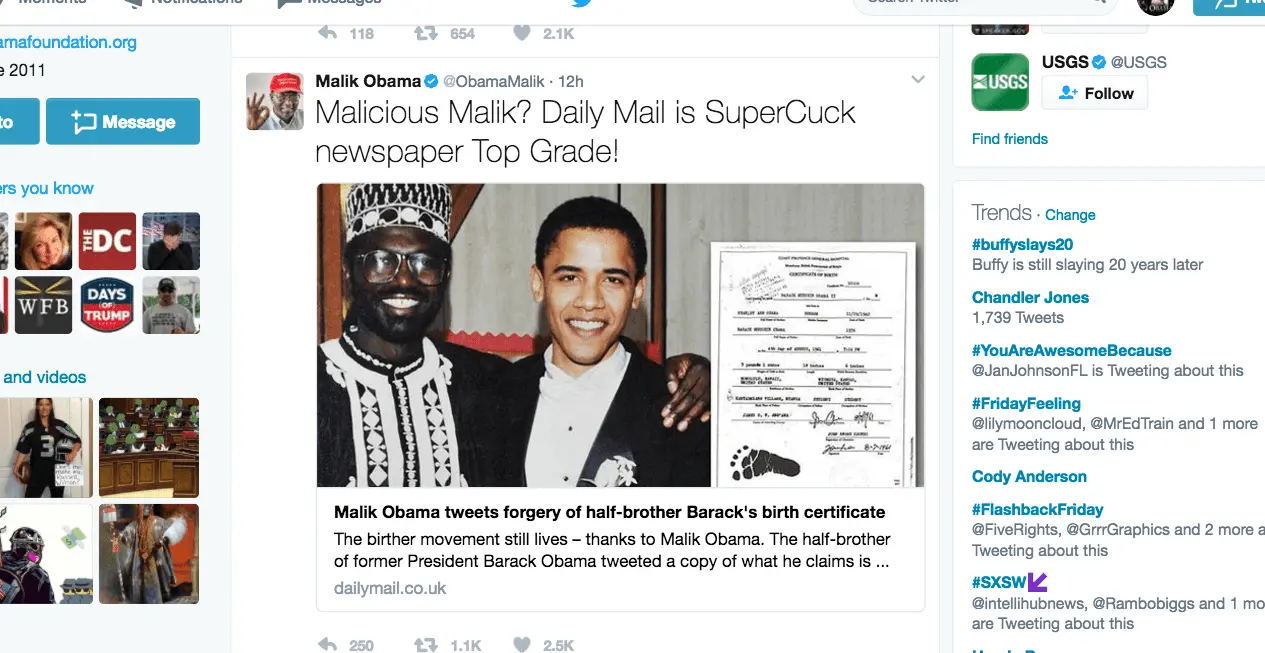Retweet the tweet with 654 retweets
Image resolution: width=1265 pixels, height=653 pixels.
tap(426, 33)
